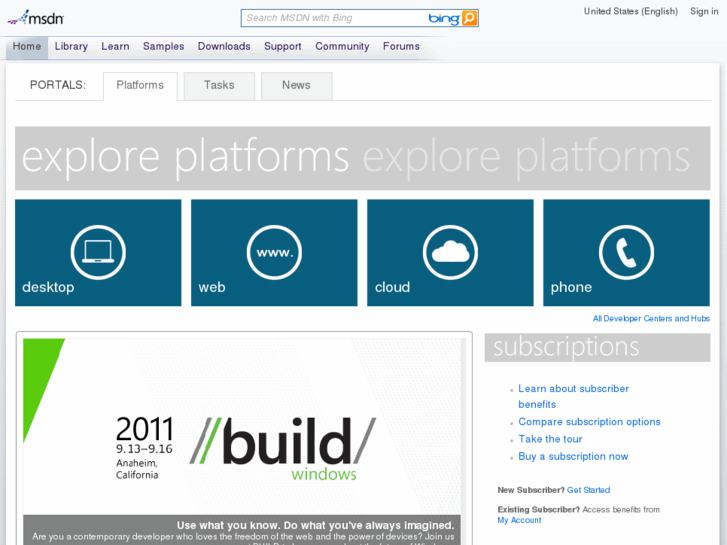Switch to the Tasks portal tab
This screenshot has height=545, width=727.
pos(219,86)
